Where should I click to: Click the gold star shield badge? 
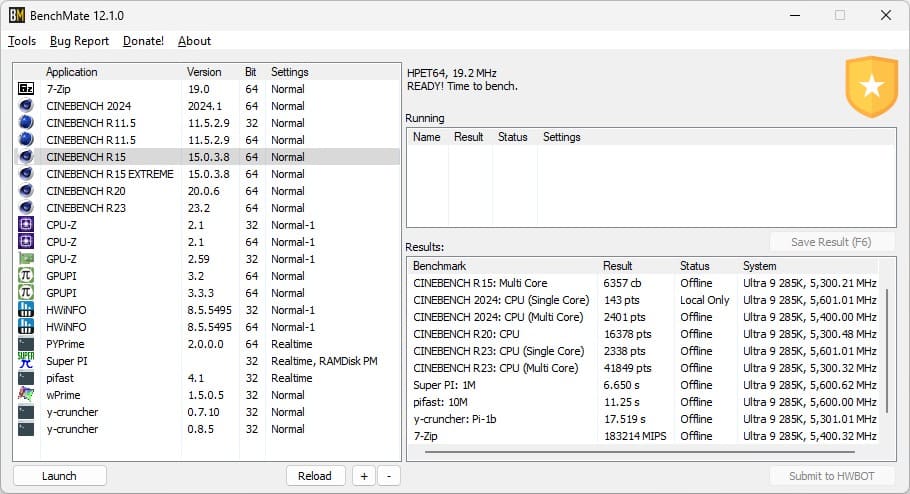pyautogui.click(x=872, y=86)
